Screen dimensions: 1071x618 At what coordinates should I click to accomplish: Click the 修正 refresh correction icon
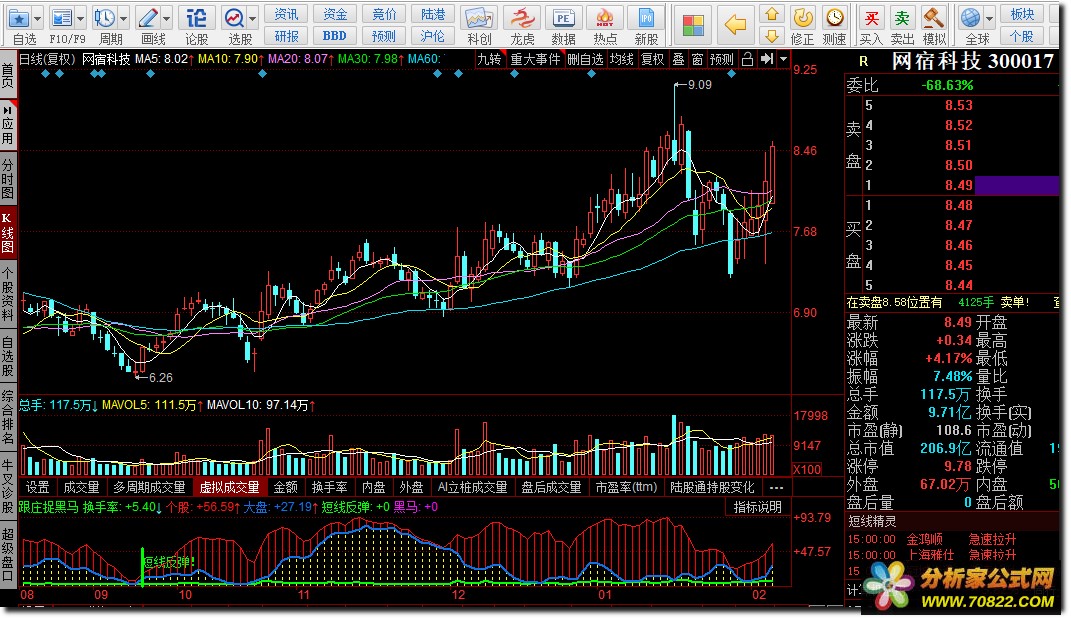tap(803, 18)
